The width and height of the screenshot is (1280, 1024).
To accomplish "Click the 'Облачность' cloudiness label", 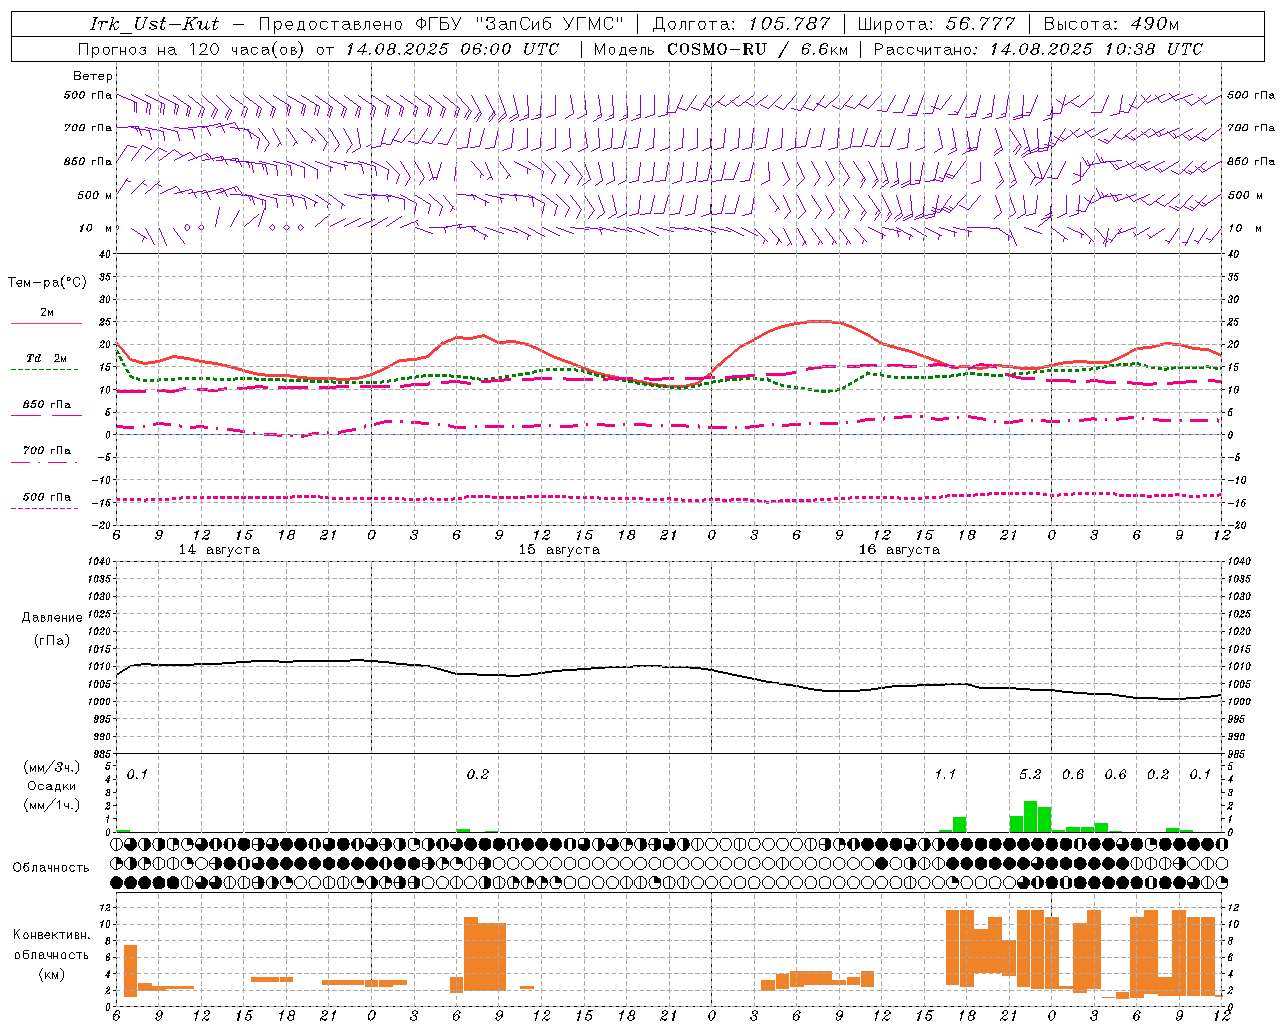I will pos(51,868).
